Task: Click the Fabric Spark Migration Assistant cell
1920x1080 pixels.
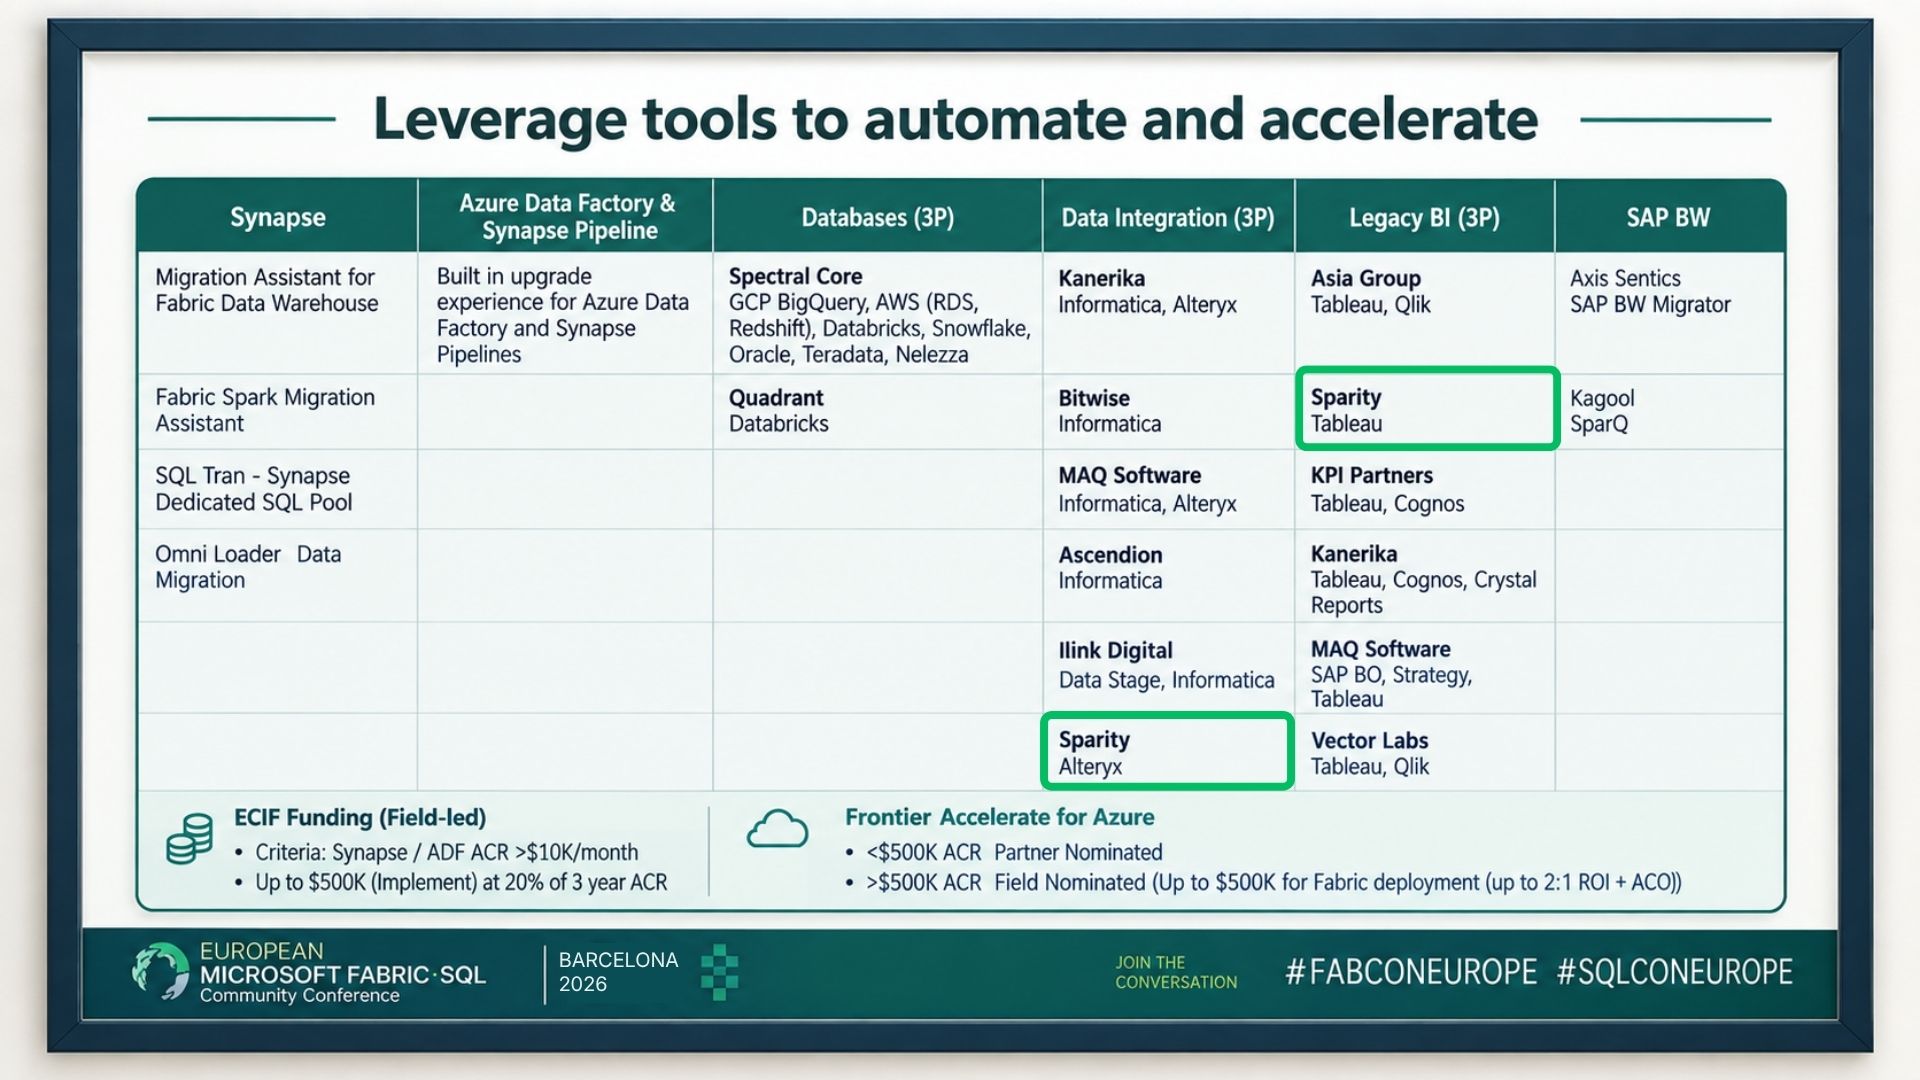Action: pos(278,411)
